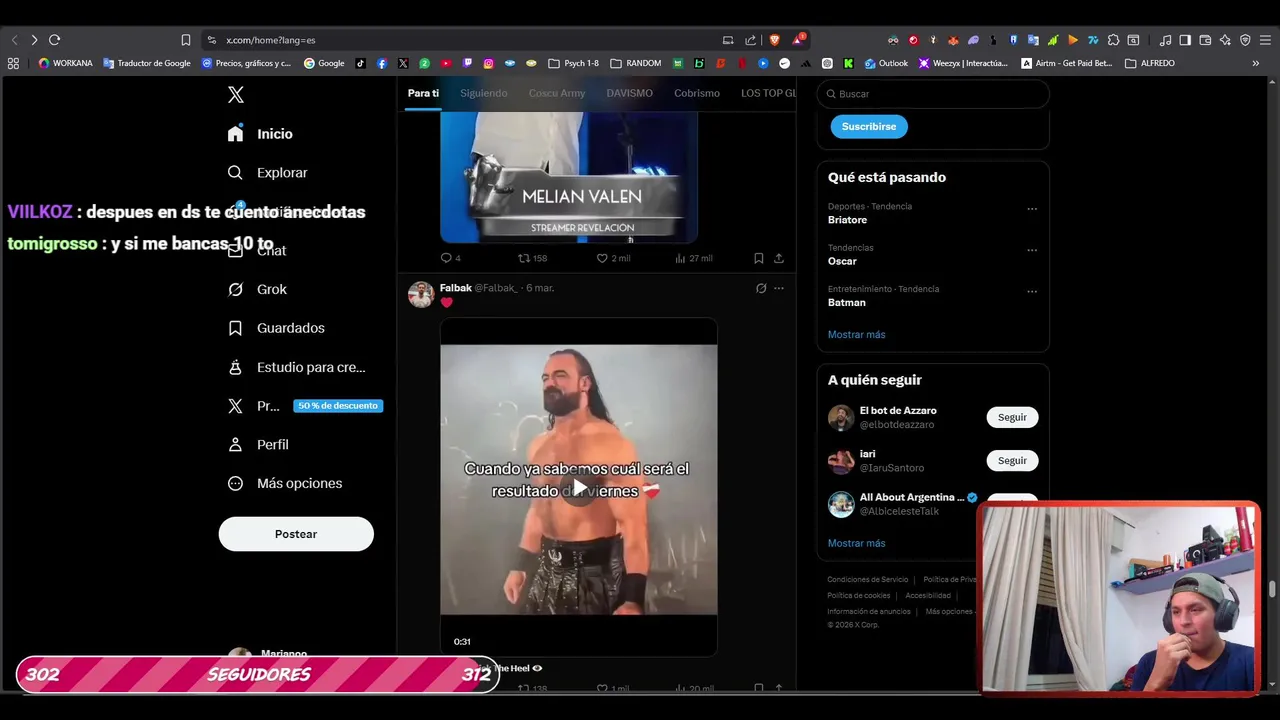Image resolution: width=1280 pixels, height=720 pixels.
Task: Open Traductor de Google bookmark
Action: click(x=147, y=63)
